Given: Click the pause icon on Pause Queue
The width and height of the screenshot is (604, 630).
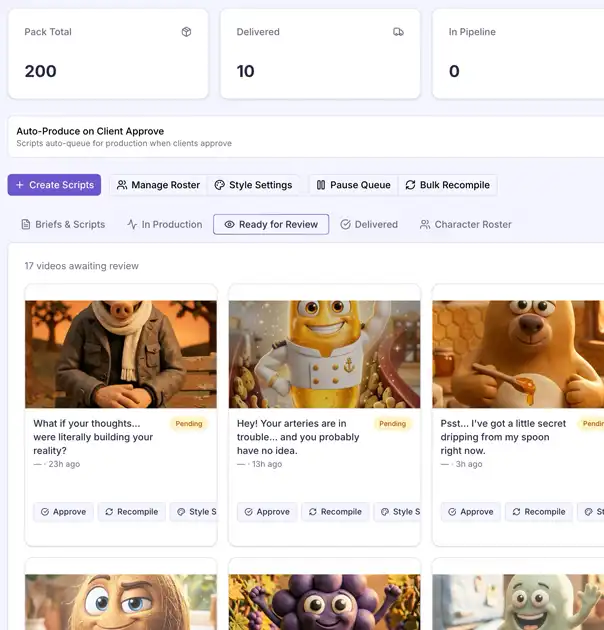Looking at the screenshot, I should (x=321, y=185).
